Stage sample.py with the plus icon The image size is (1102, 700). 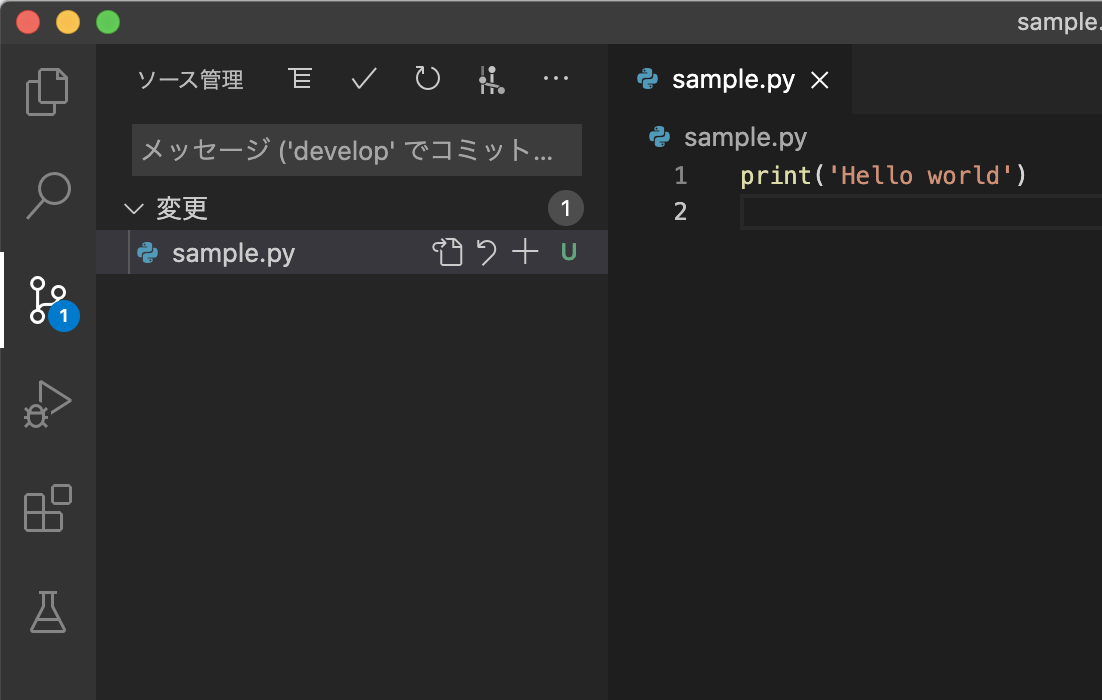tap(525, 252)
